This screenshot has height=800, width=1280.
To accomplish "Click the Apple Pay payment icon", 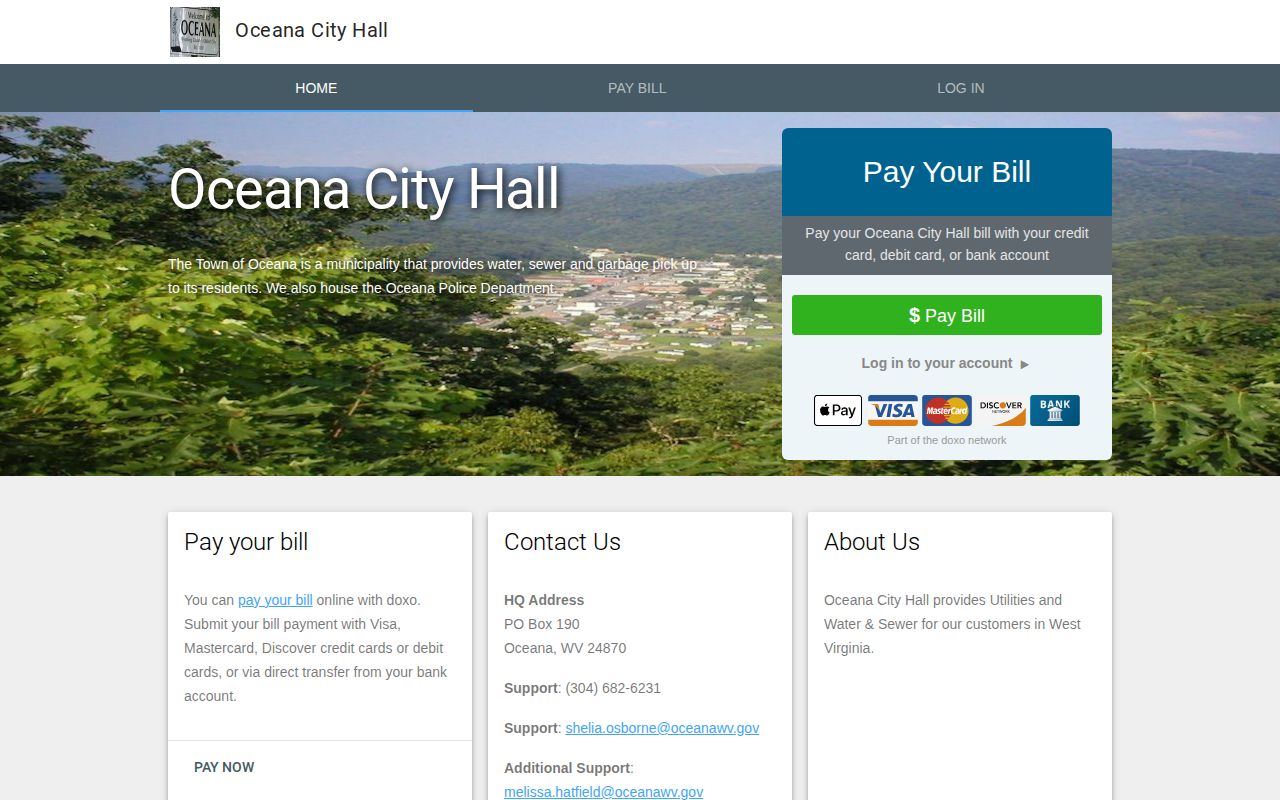I will point(838,411).
